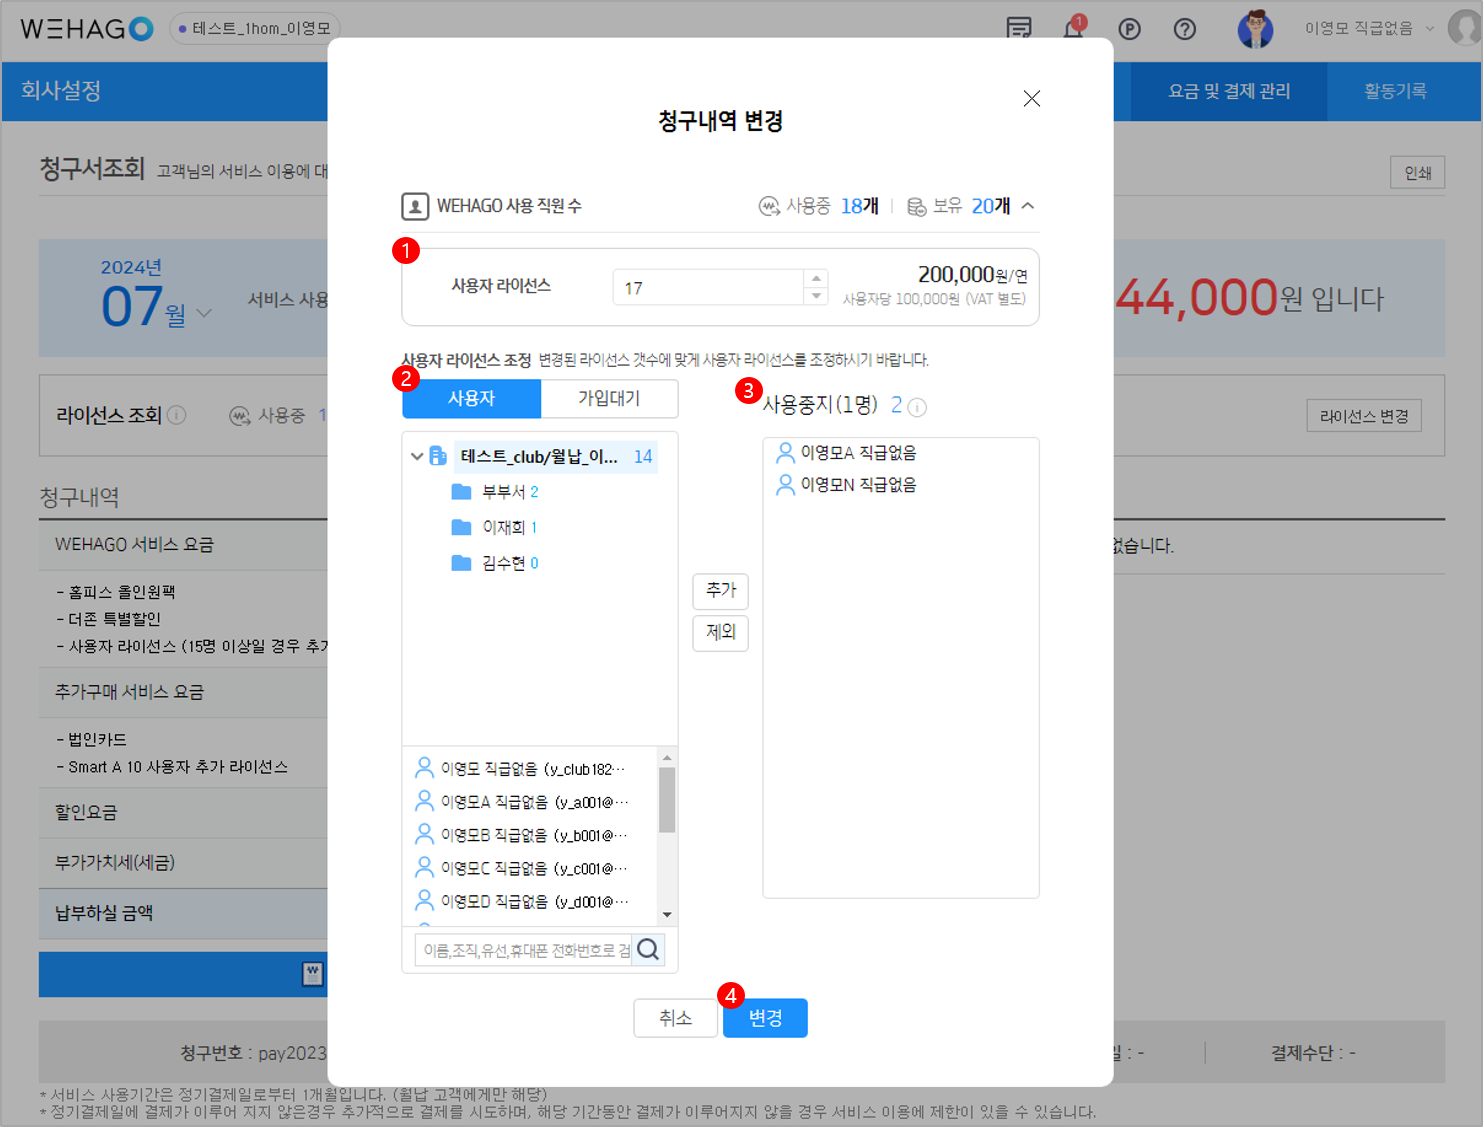Click info icon next to 사용중지 count
Screen dimensions: 1483x1127
pyautogui.click(x=917, y=407)
